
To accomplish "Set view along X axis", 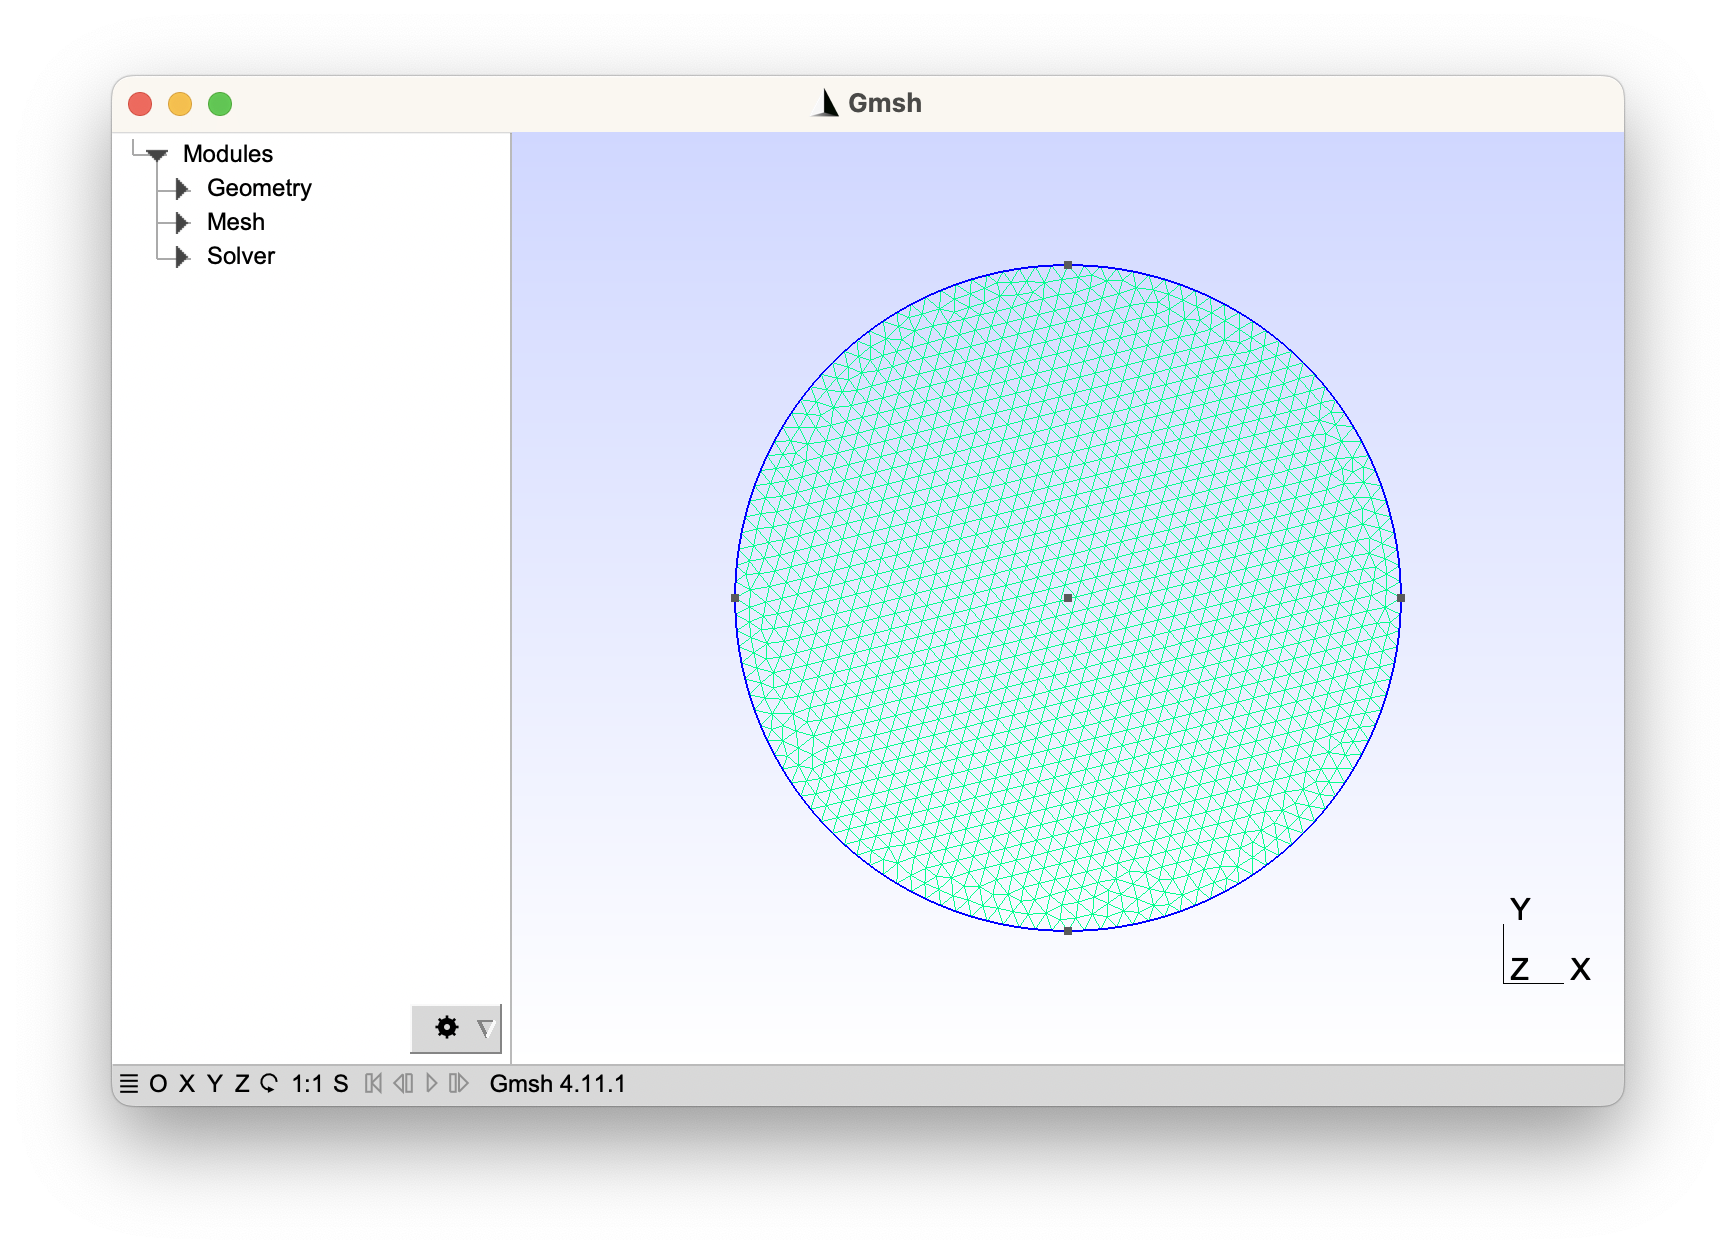I will 186,1084.
